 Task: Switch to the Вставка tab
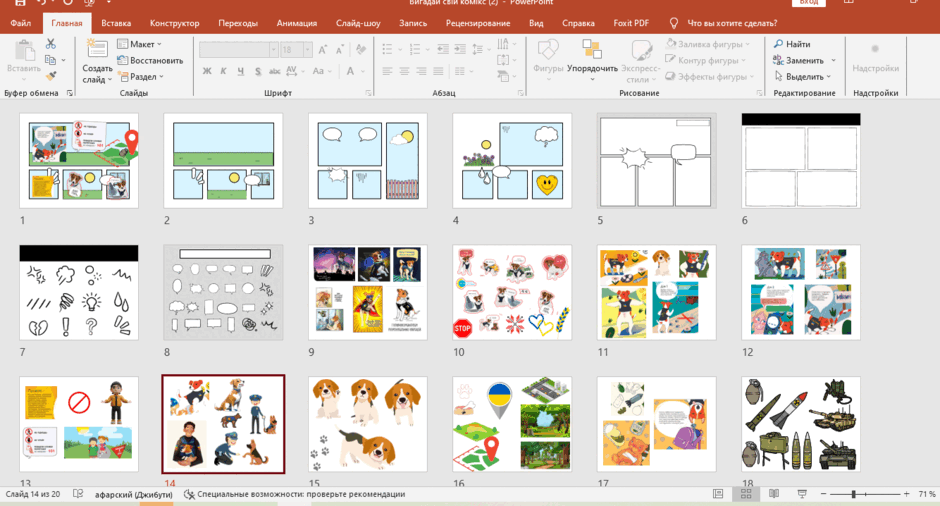tap(116, 23)
